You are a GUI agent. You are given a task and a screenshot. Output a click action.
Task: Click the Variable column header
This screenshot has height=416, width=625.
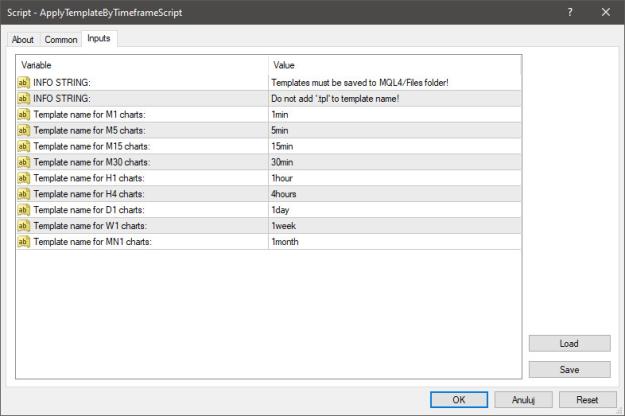142,65
